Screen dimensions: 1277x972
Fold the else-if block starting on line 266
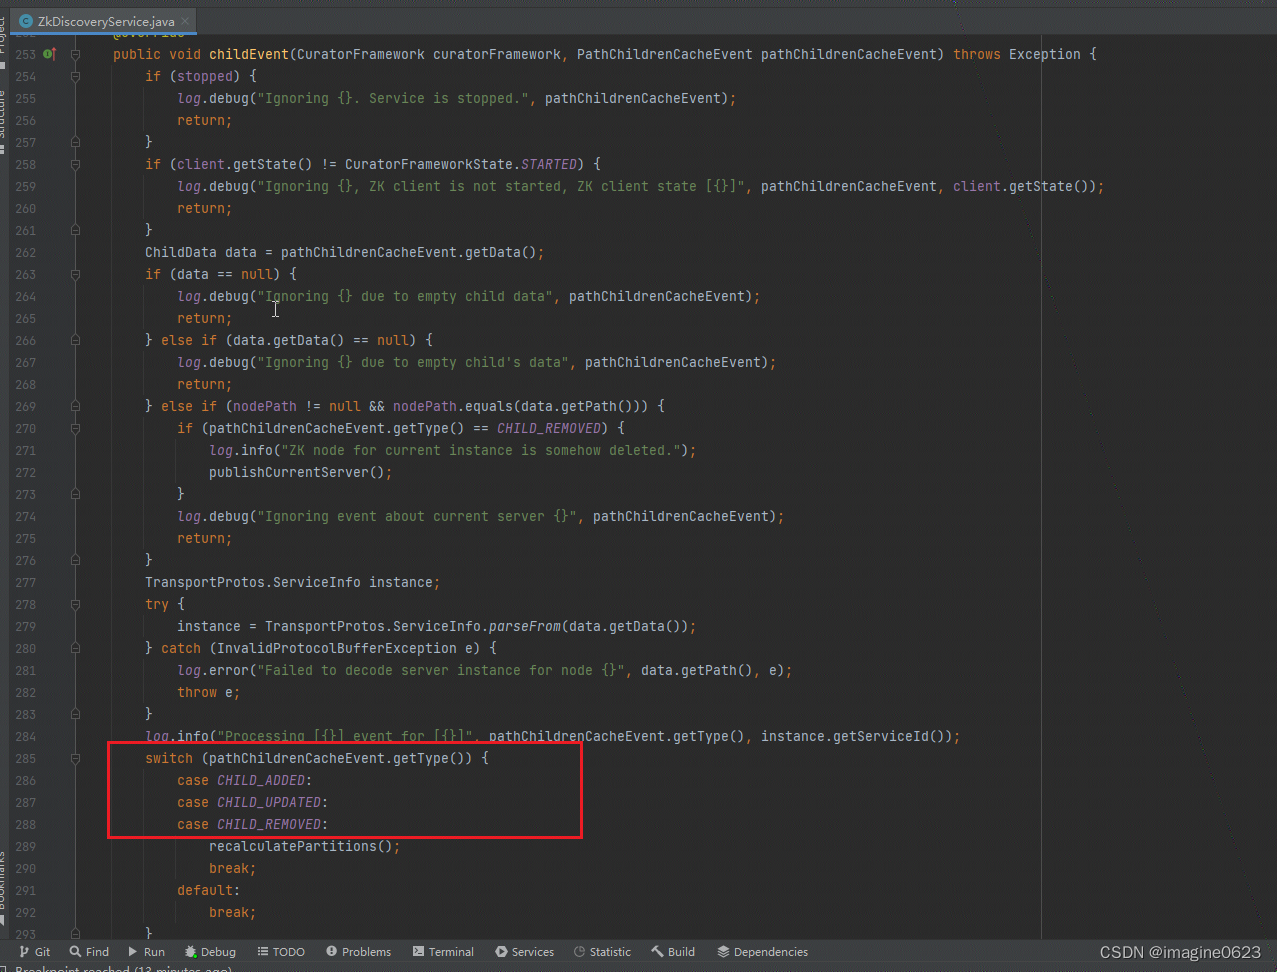(x=75, y=340)
